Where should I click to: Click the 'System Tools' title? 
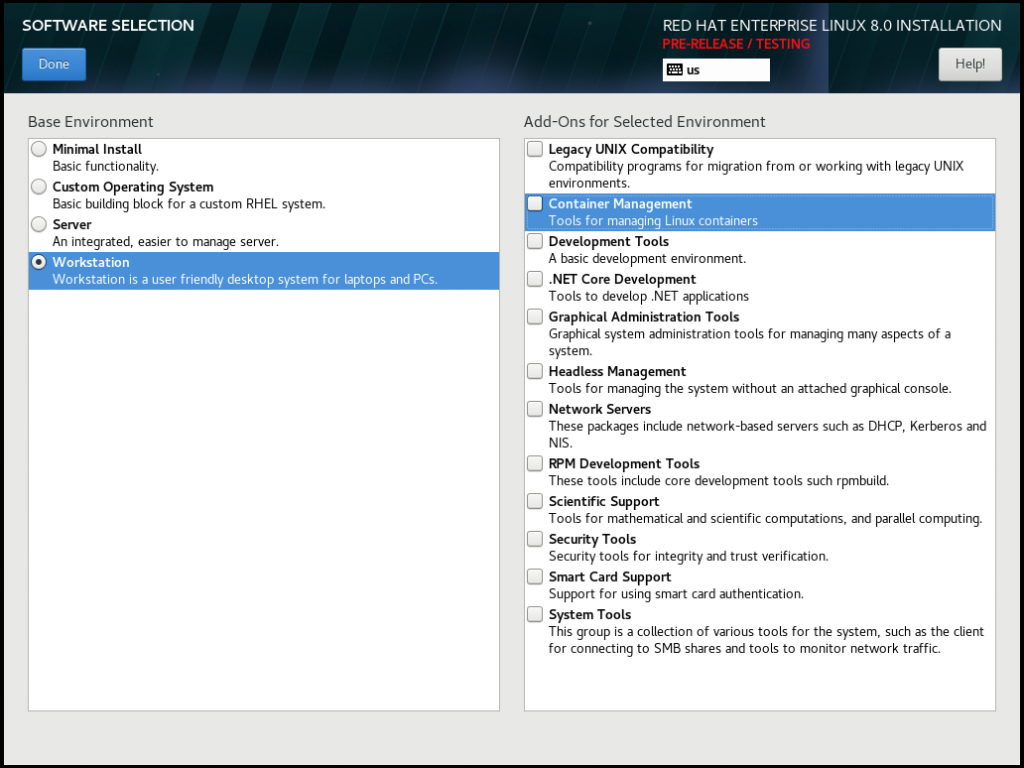pyautogui.click(x=590, y=615)
